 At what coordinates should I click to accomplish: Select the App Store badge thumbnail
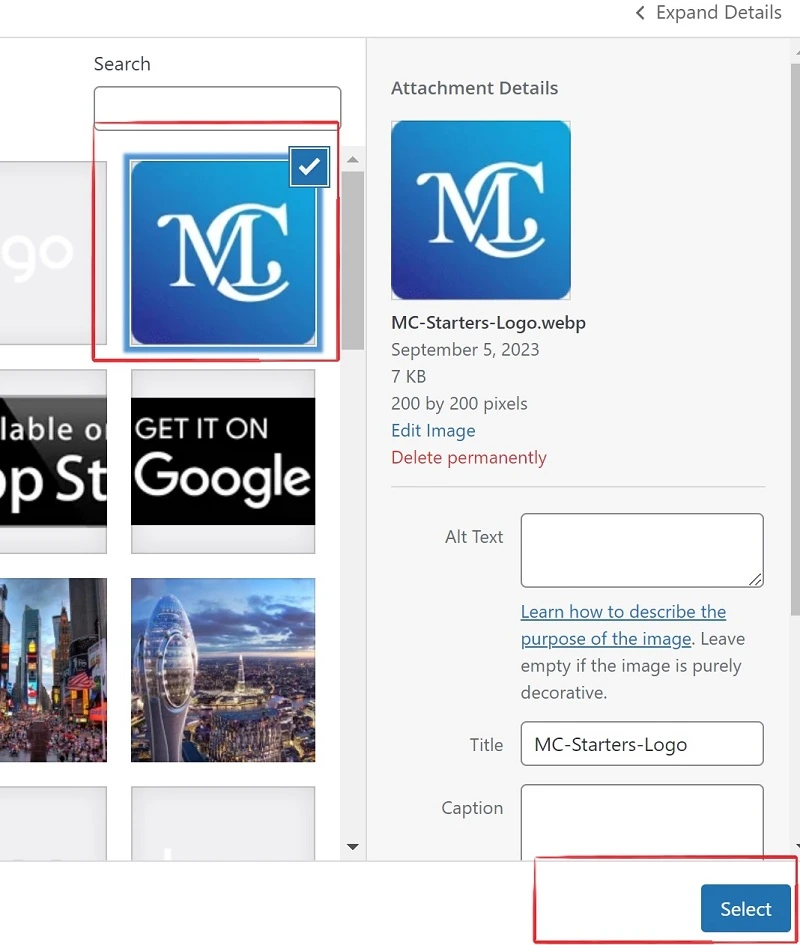pos(53,461)
